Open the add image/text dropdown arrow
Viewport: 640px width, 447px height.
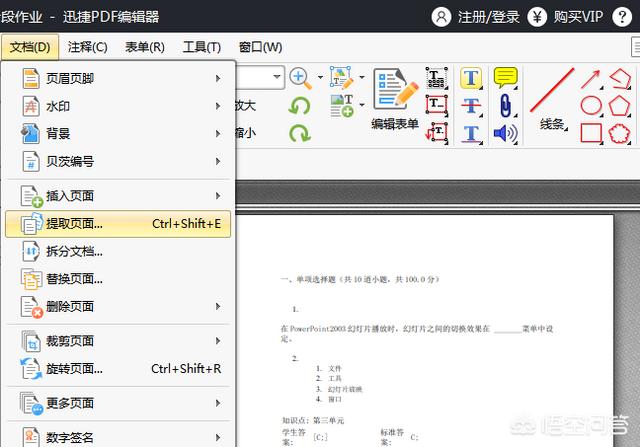(x=362, y=105)
